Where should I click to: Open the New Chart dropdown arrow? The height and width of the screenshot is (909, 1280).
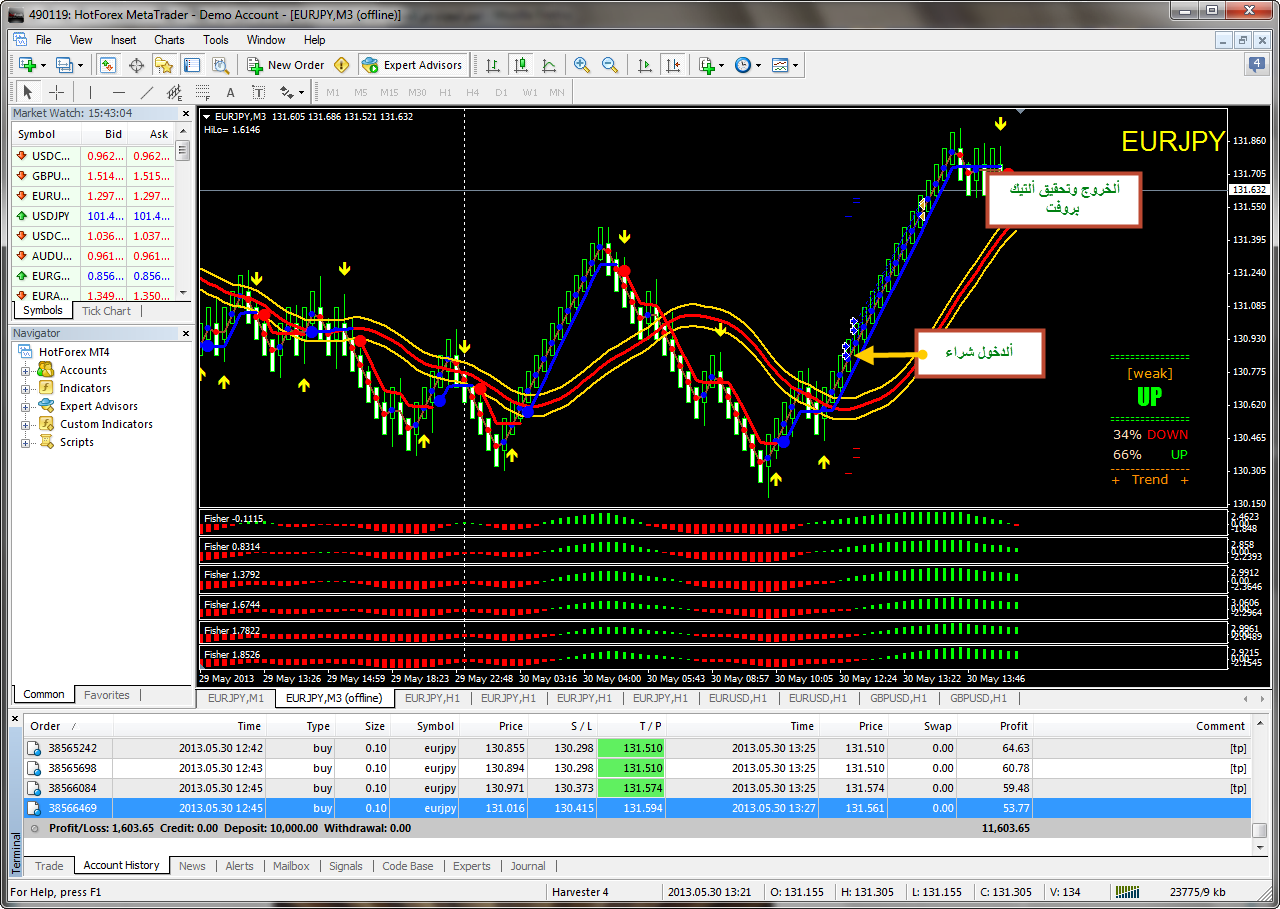(x=44, y=65)
